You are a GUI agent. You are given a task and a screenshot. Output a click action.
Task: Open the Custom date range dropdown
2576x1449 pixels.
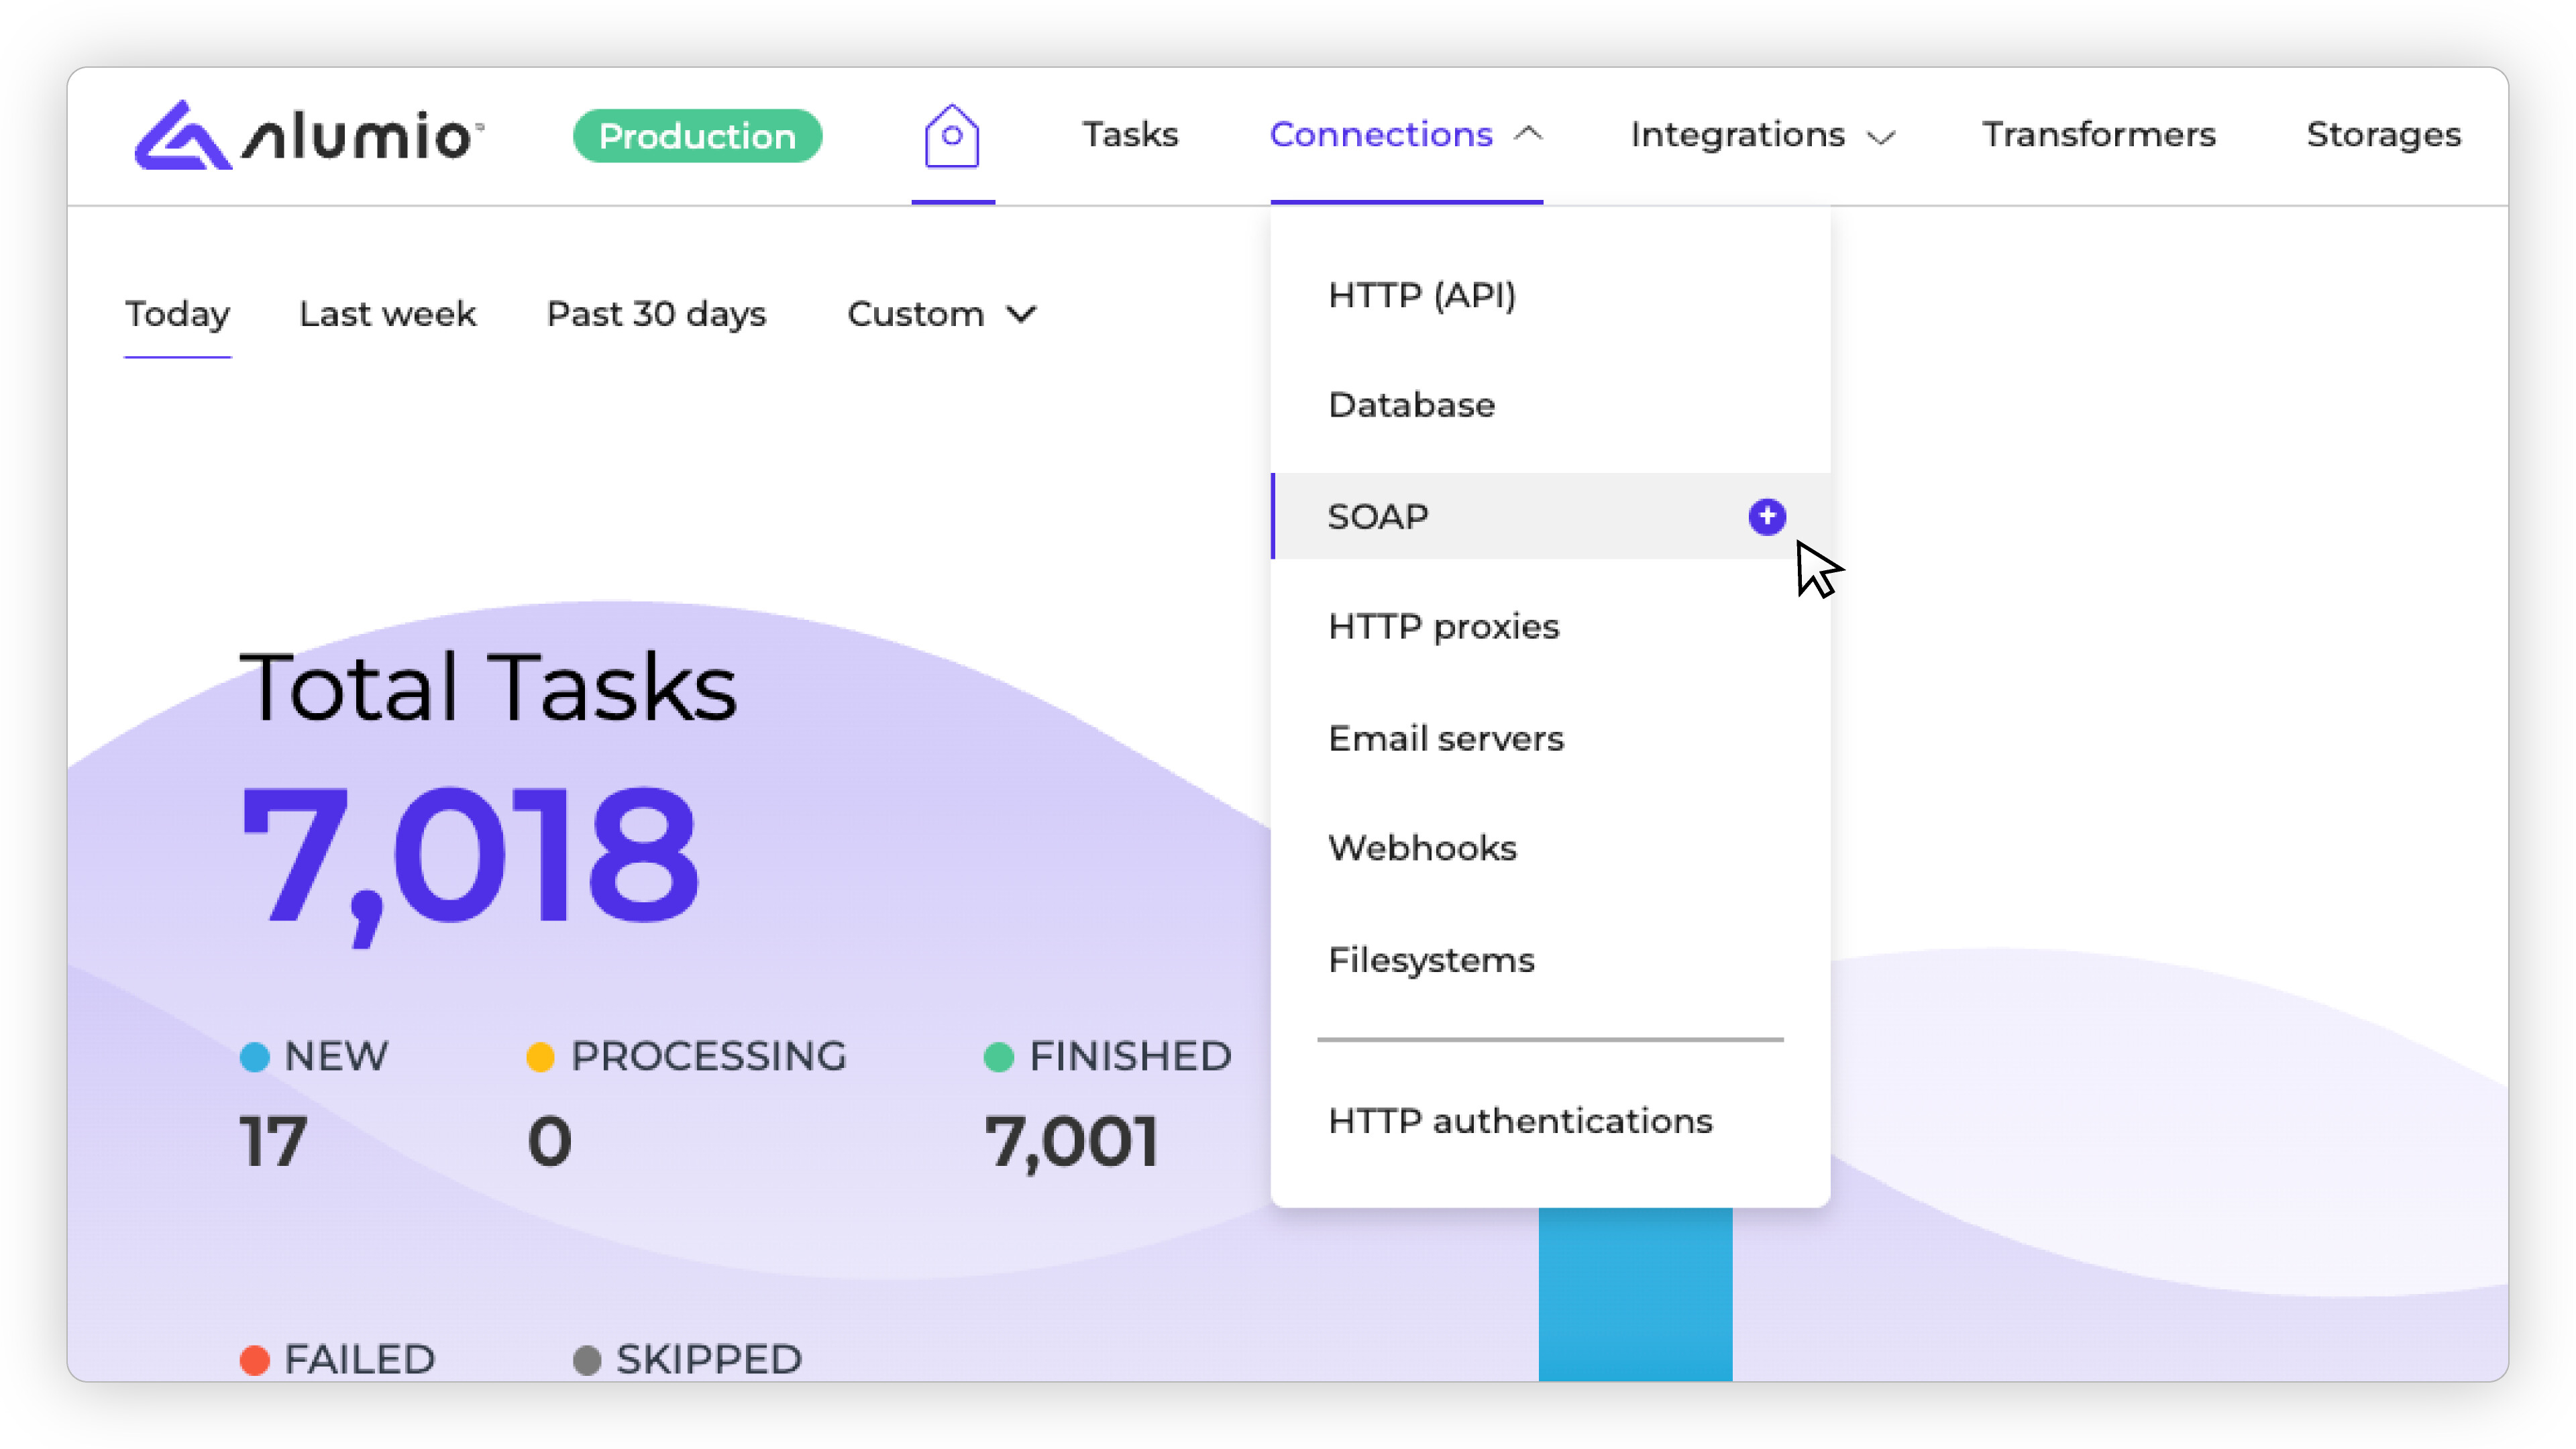(940, 314)
